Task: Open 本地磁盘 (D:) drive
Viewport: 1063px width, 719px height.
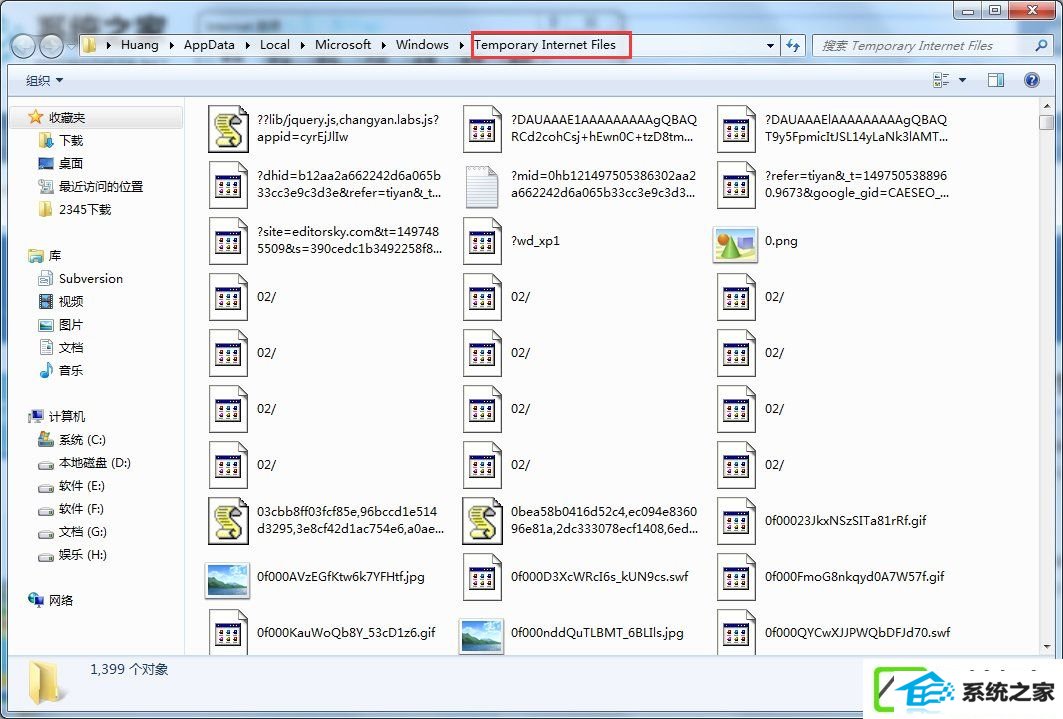Action: pyautogui.click(x=94, y=463)
